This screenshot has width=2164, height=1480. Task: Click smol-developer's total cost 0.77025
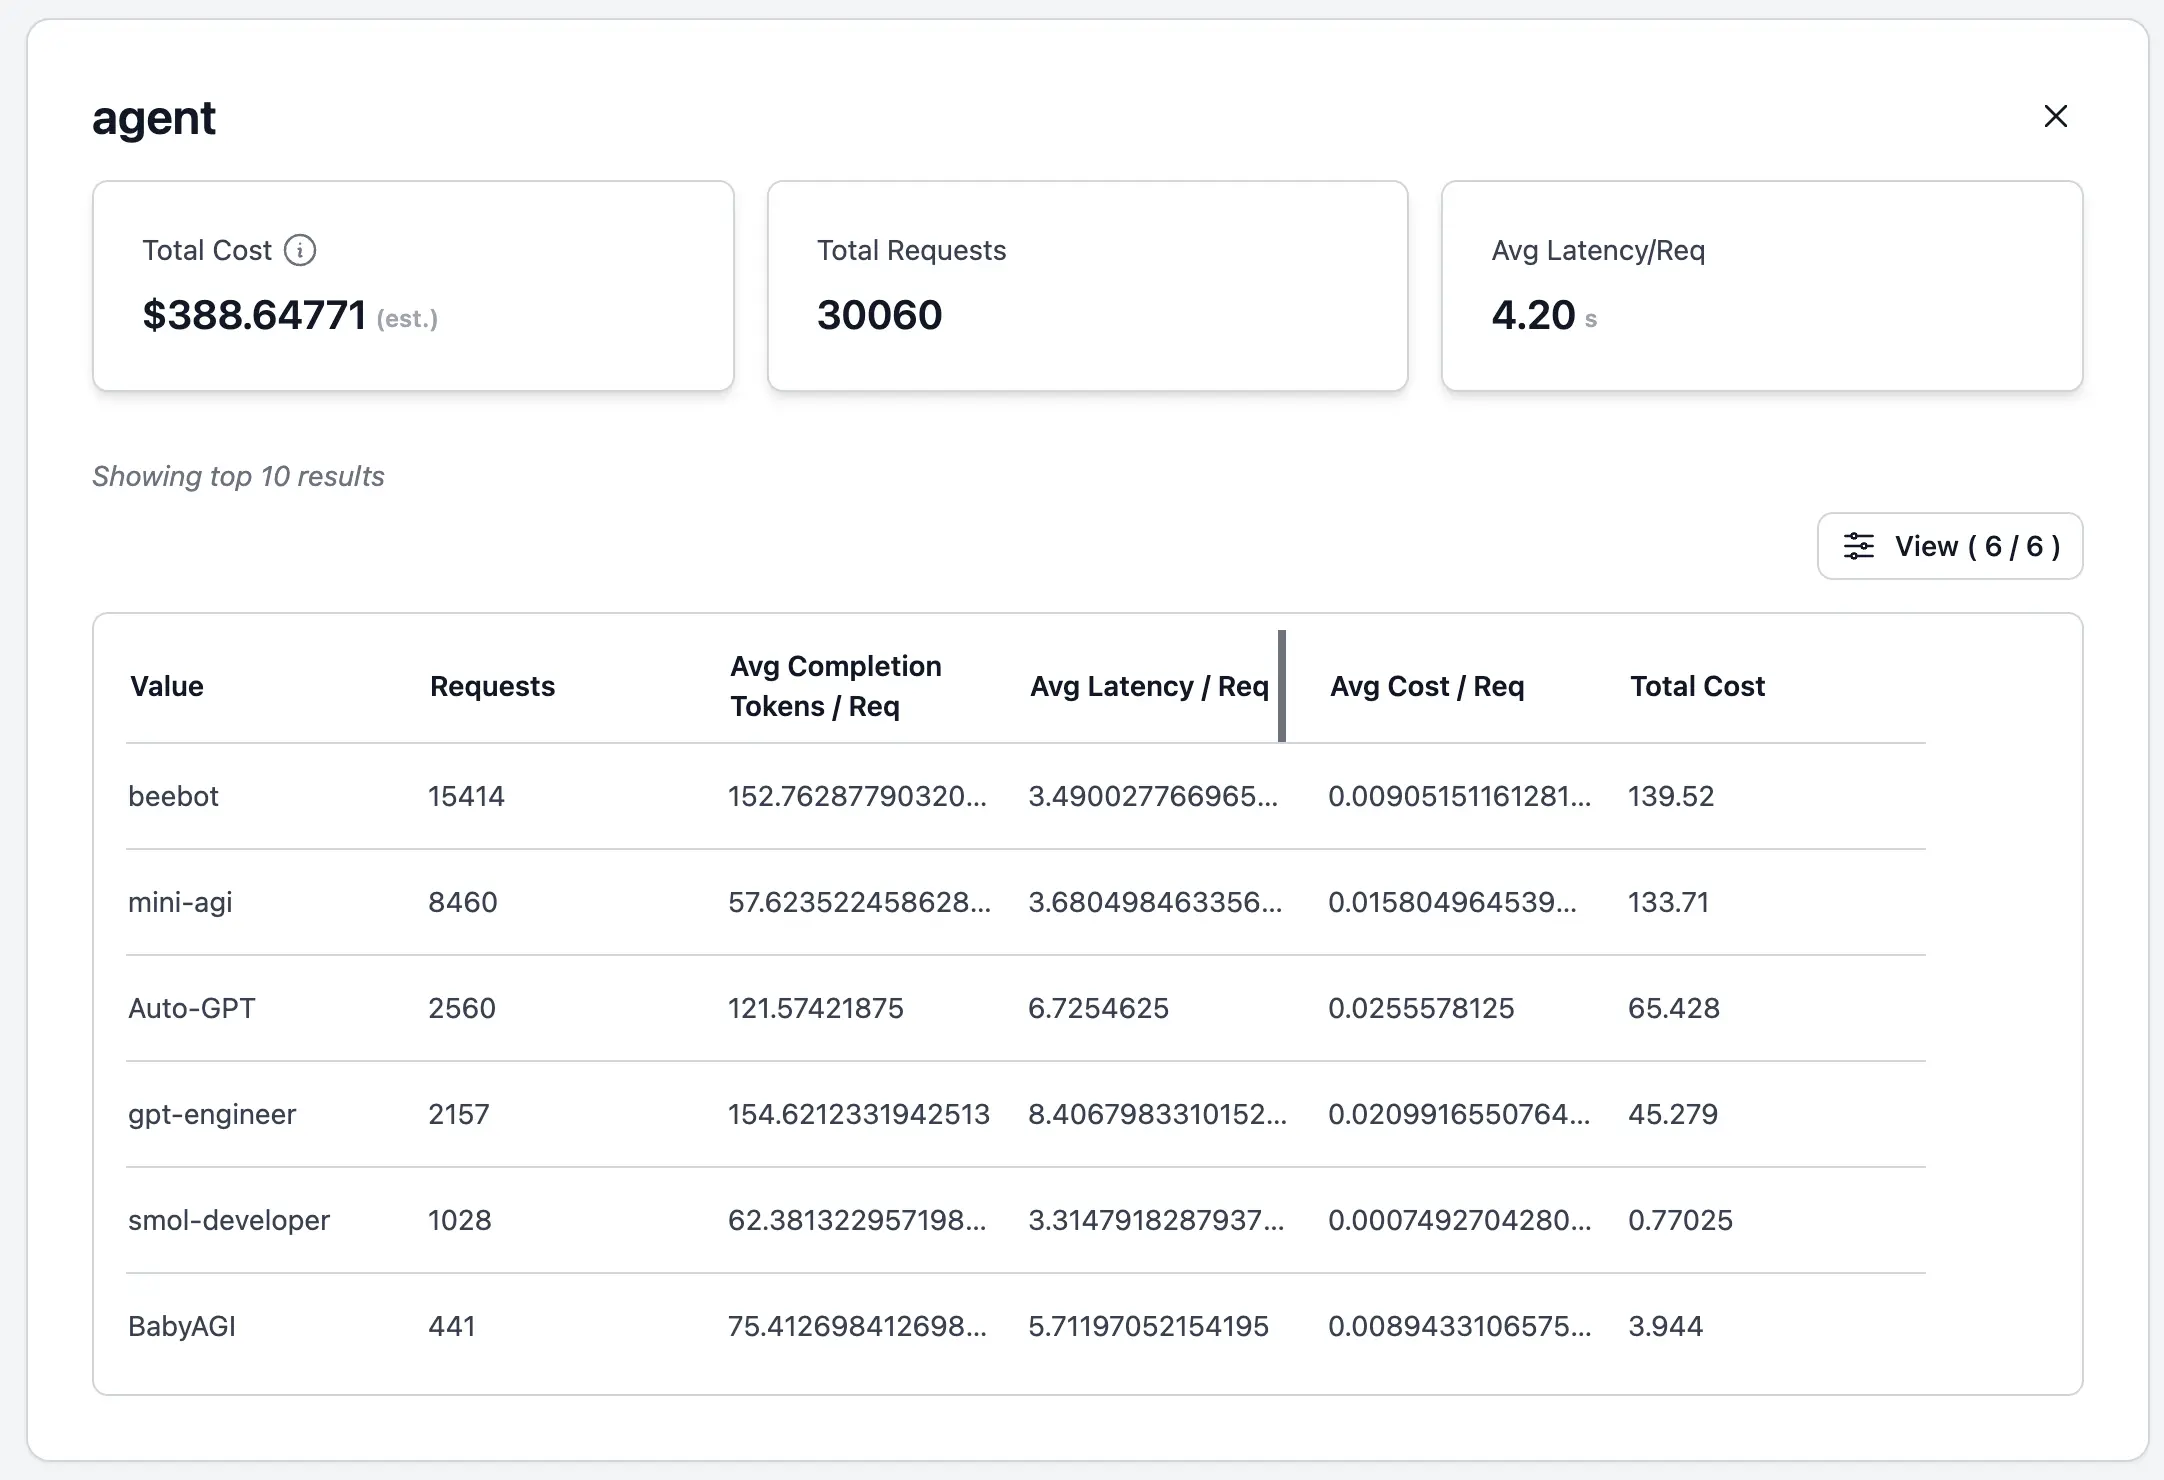click(x=1680, y=1220)
